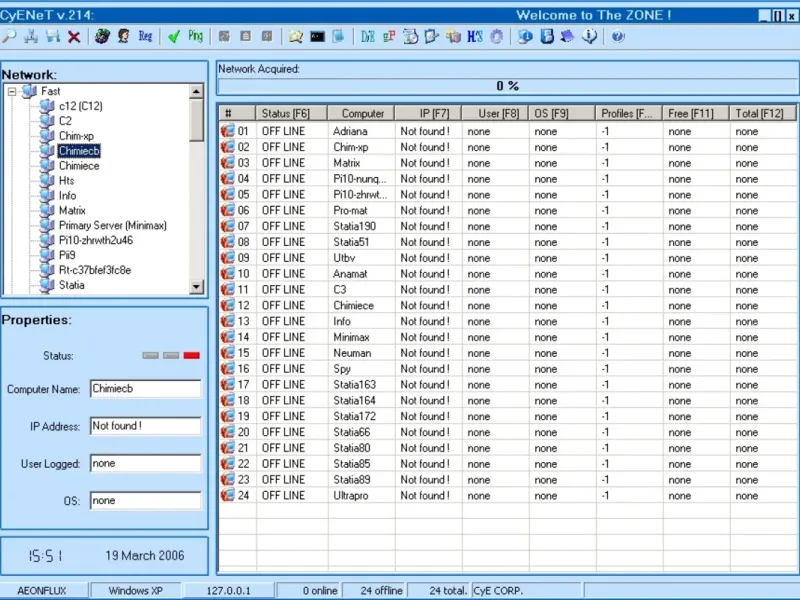Image resolution: width=800 pixels, height=600 pixels.
Task: Click the red status indicator light
Action: 191,355
